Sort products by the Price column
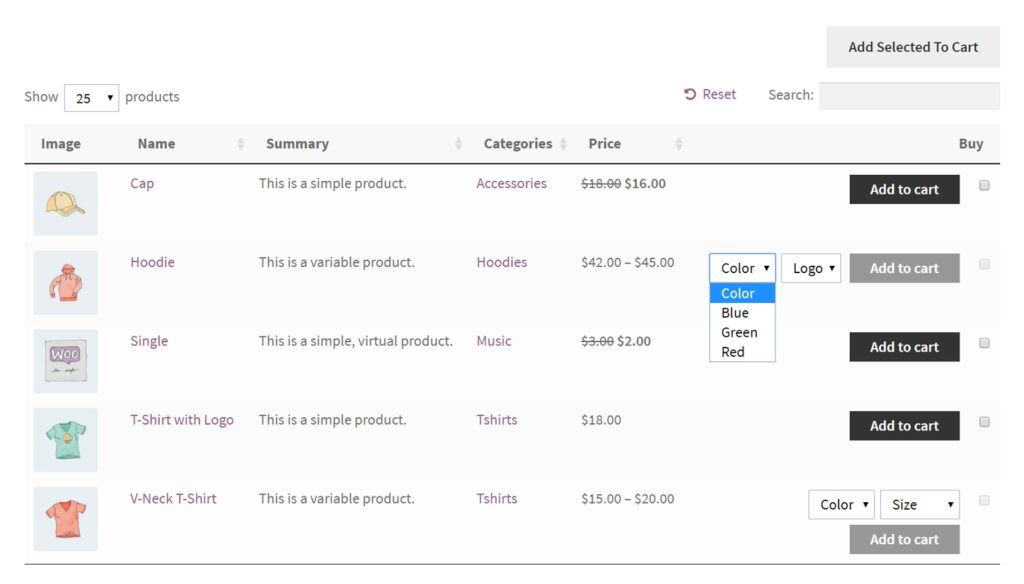Image resolution: width=1024 pixels, height=584 pixels. pos(605,144)
